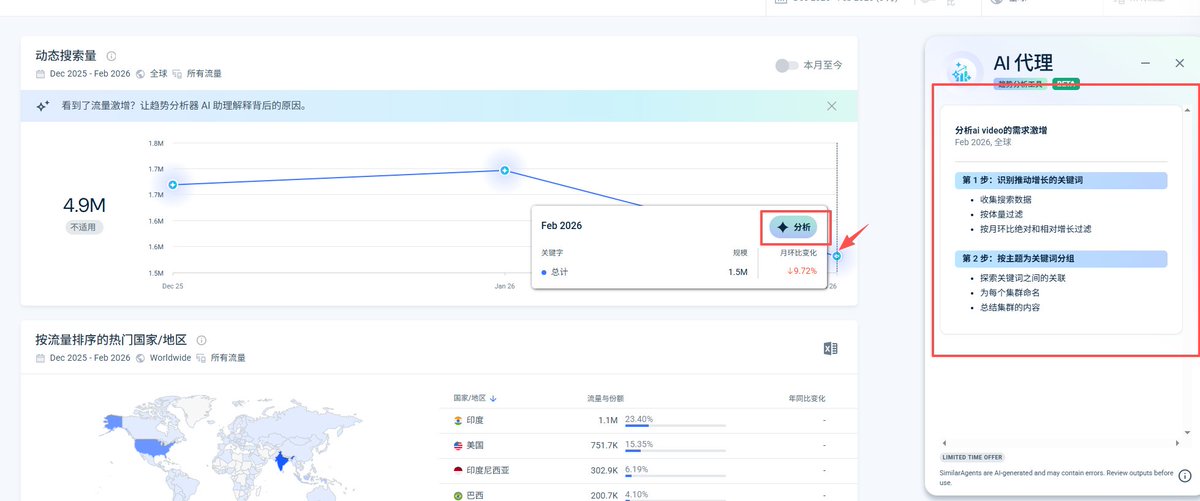1200x501 pixels.
Task: Click the Indonesia flag icon
Action: click(x=458, y=470)
